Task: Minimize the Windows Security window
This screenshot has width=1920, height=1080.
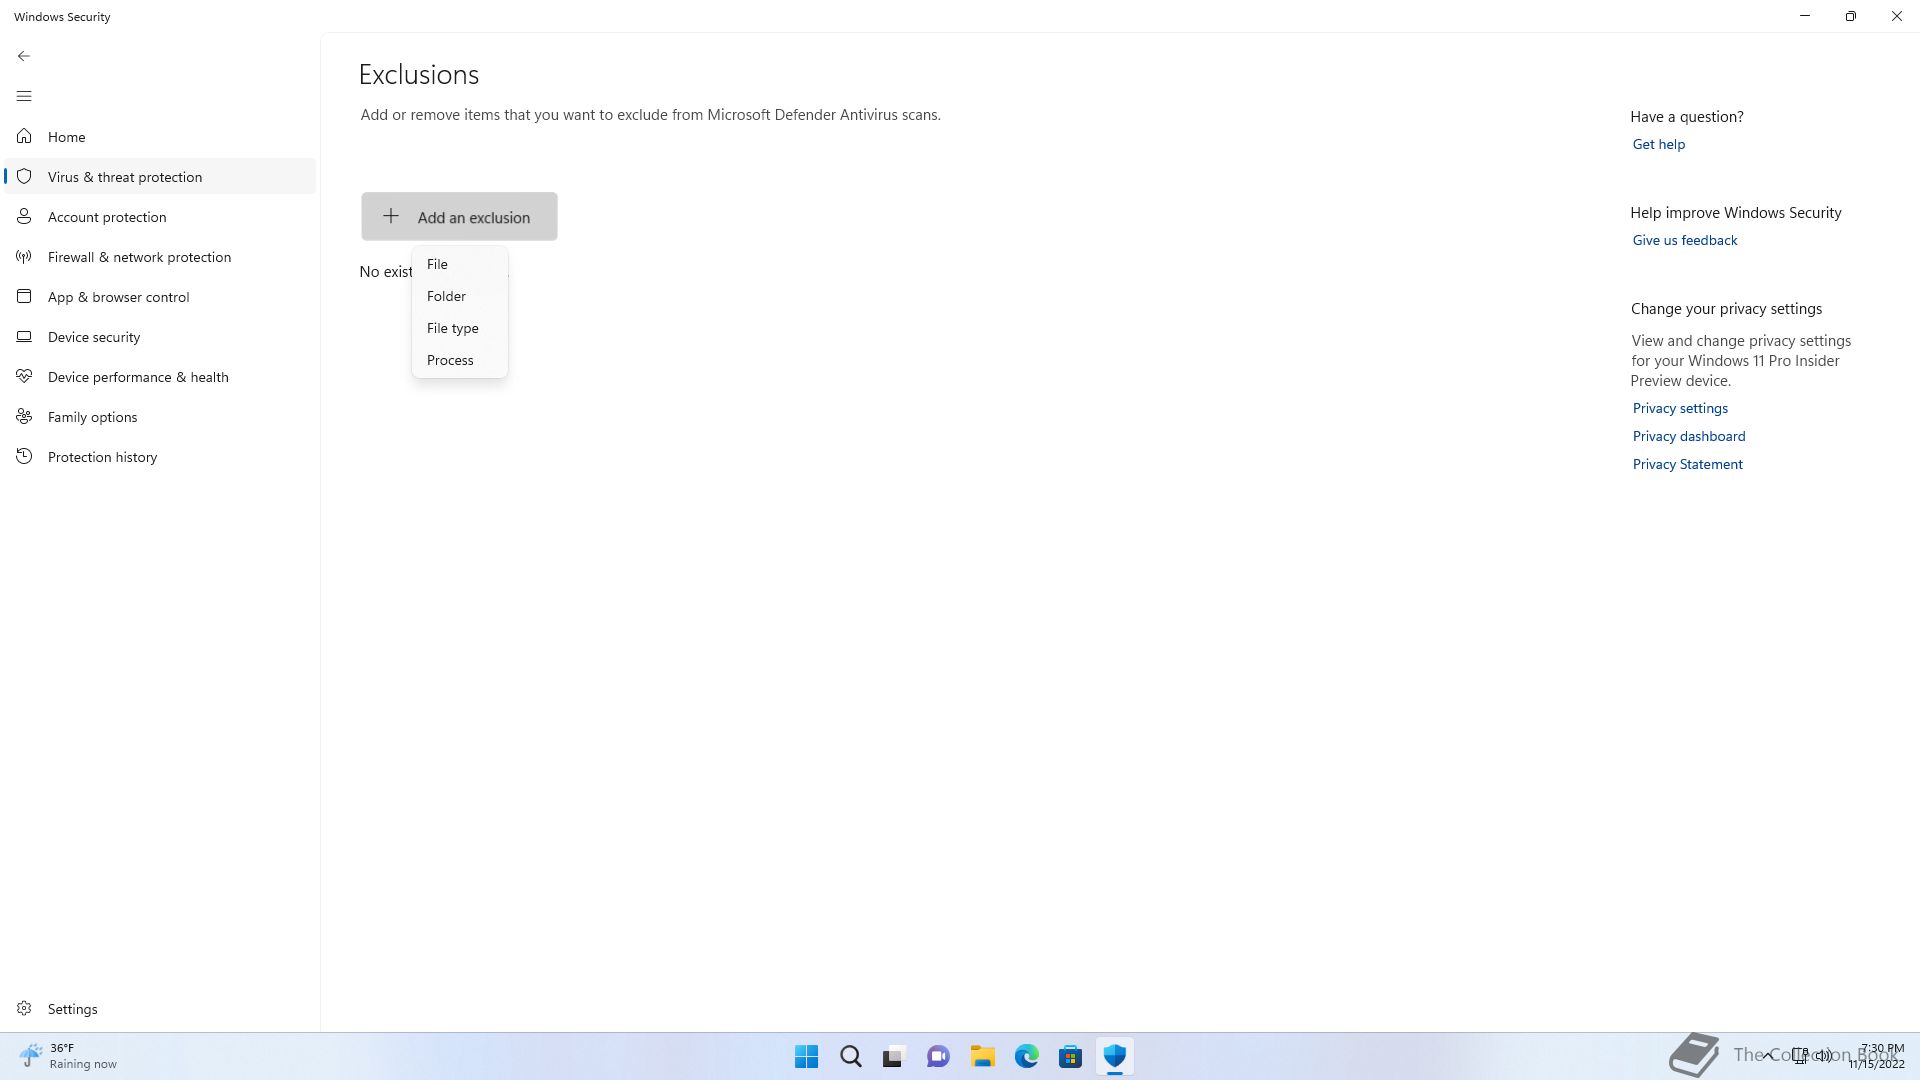Action: 1805,16
